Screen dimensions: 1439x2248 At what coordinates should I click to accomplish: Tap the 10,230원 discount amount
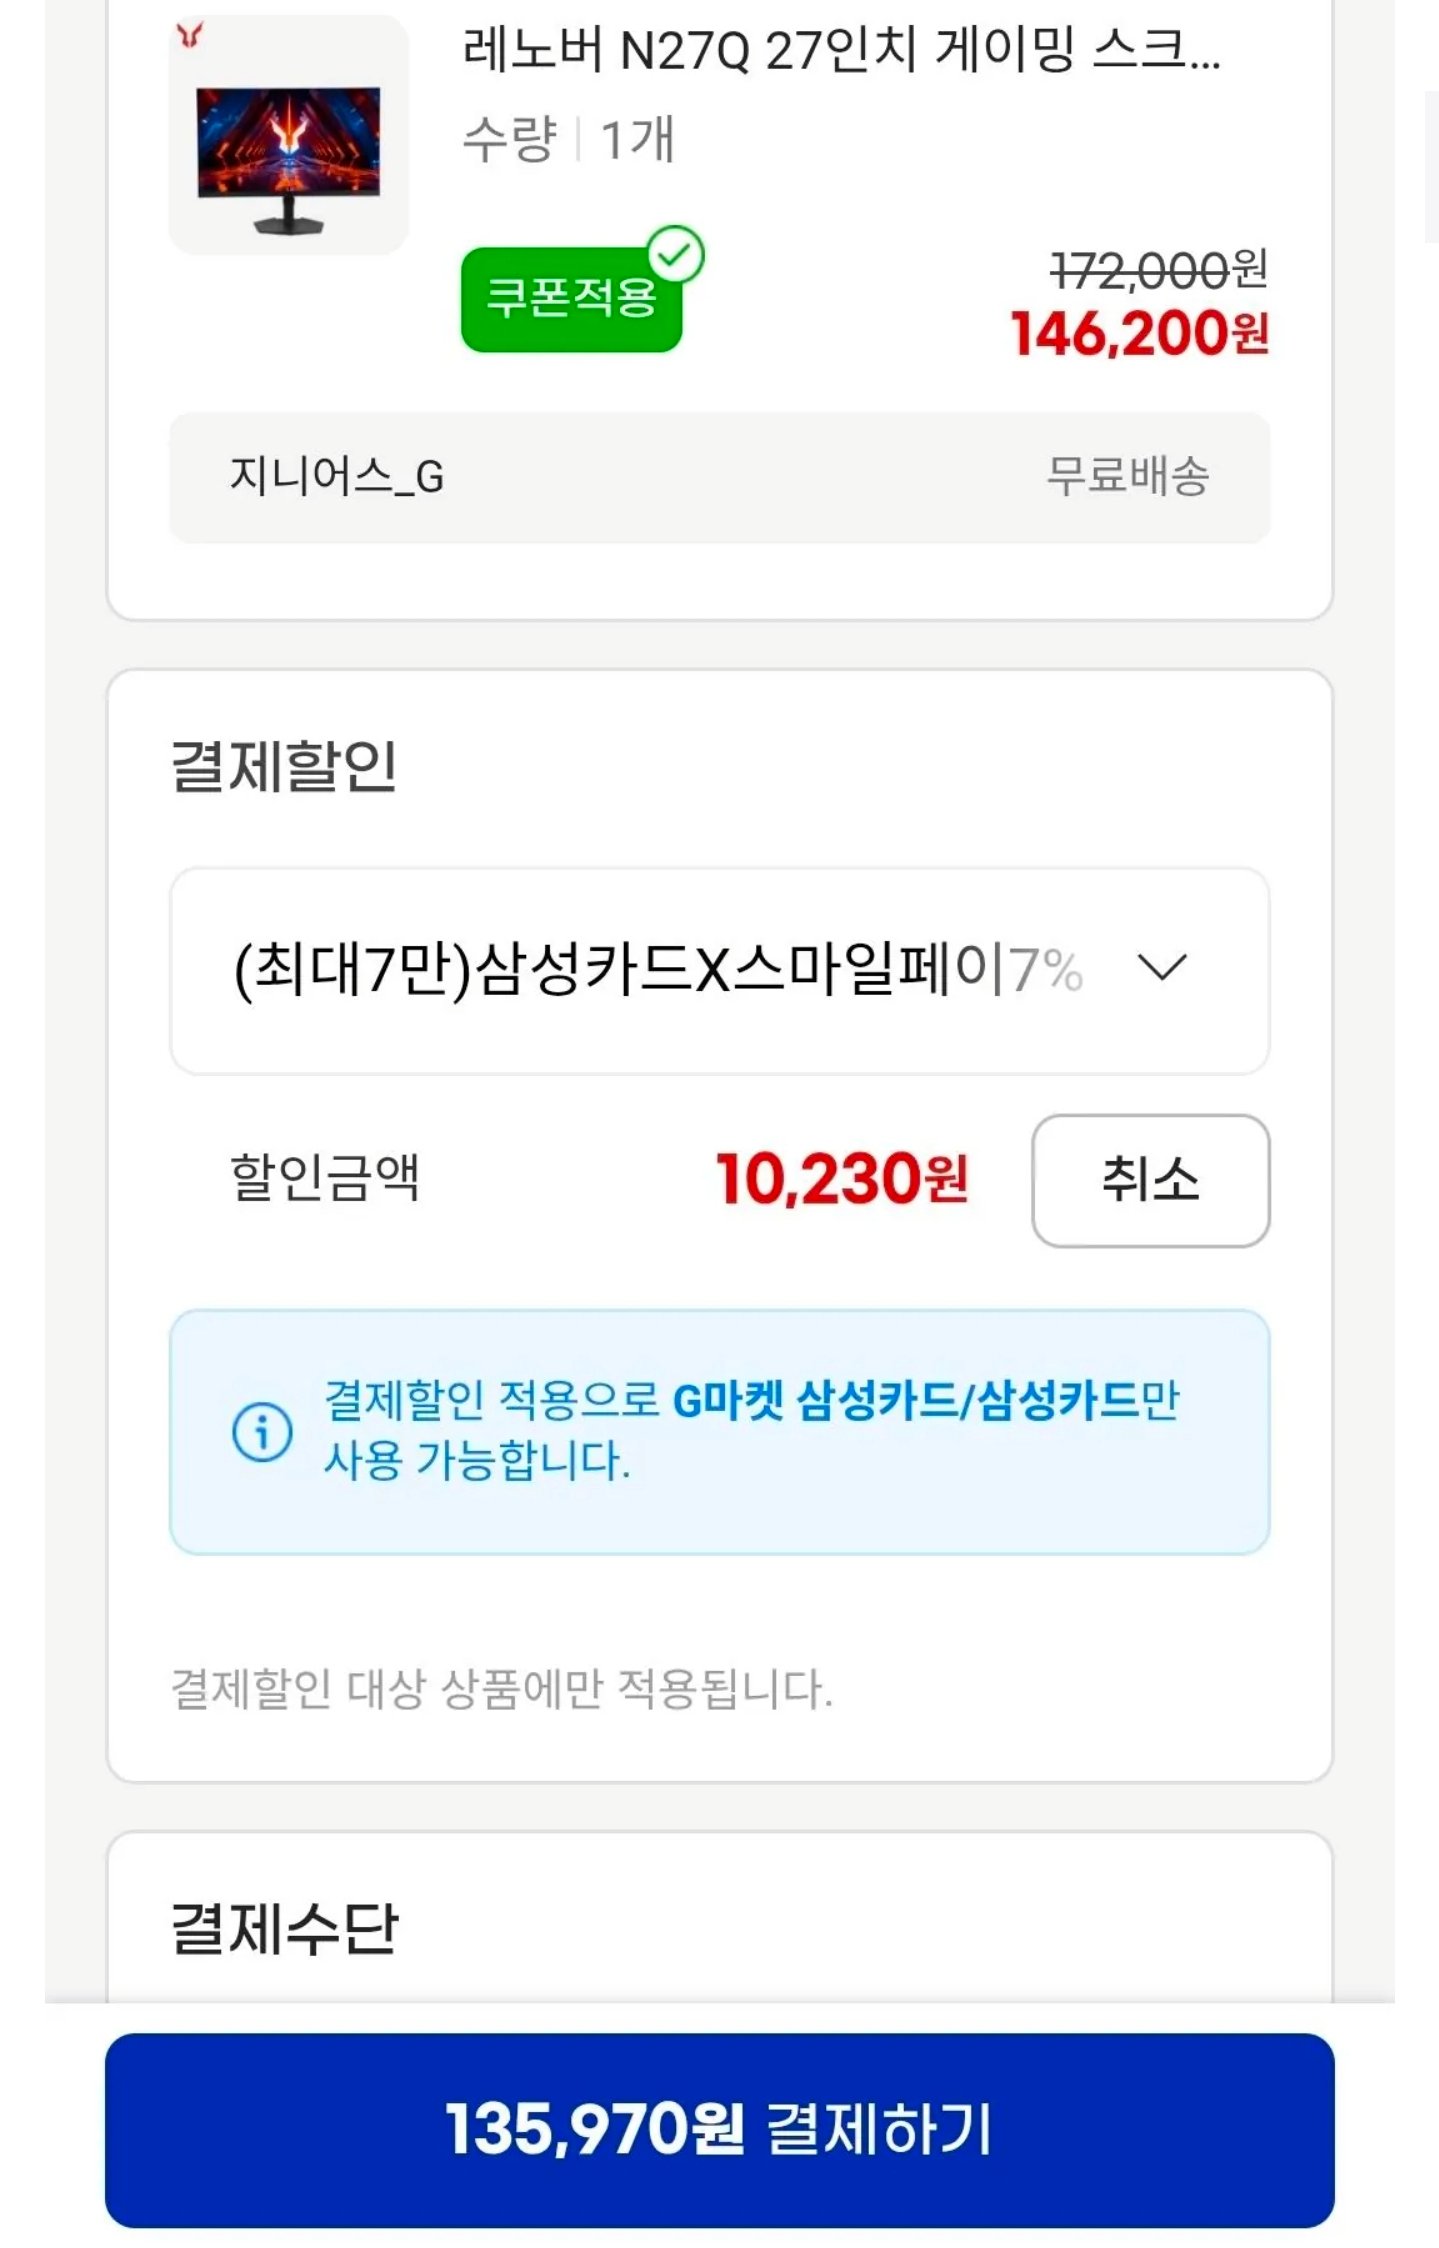click(841, 1179)
